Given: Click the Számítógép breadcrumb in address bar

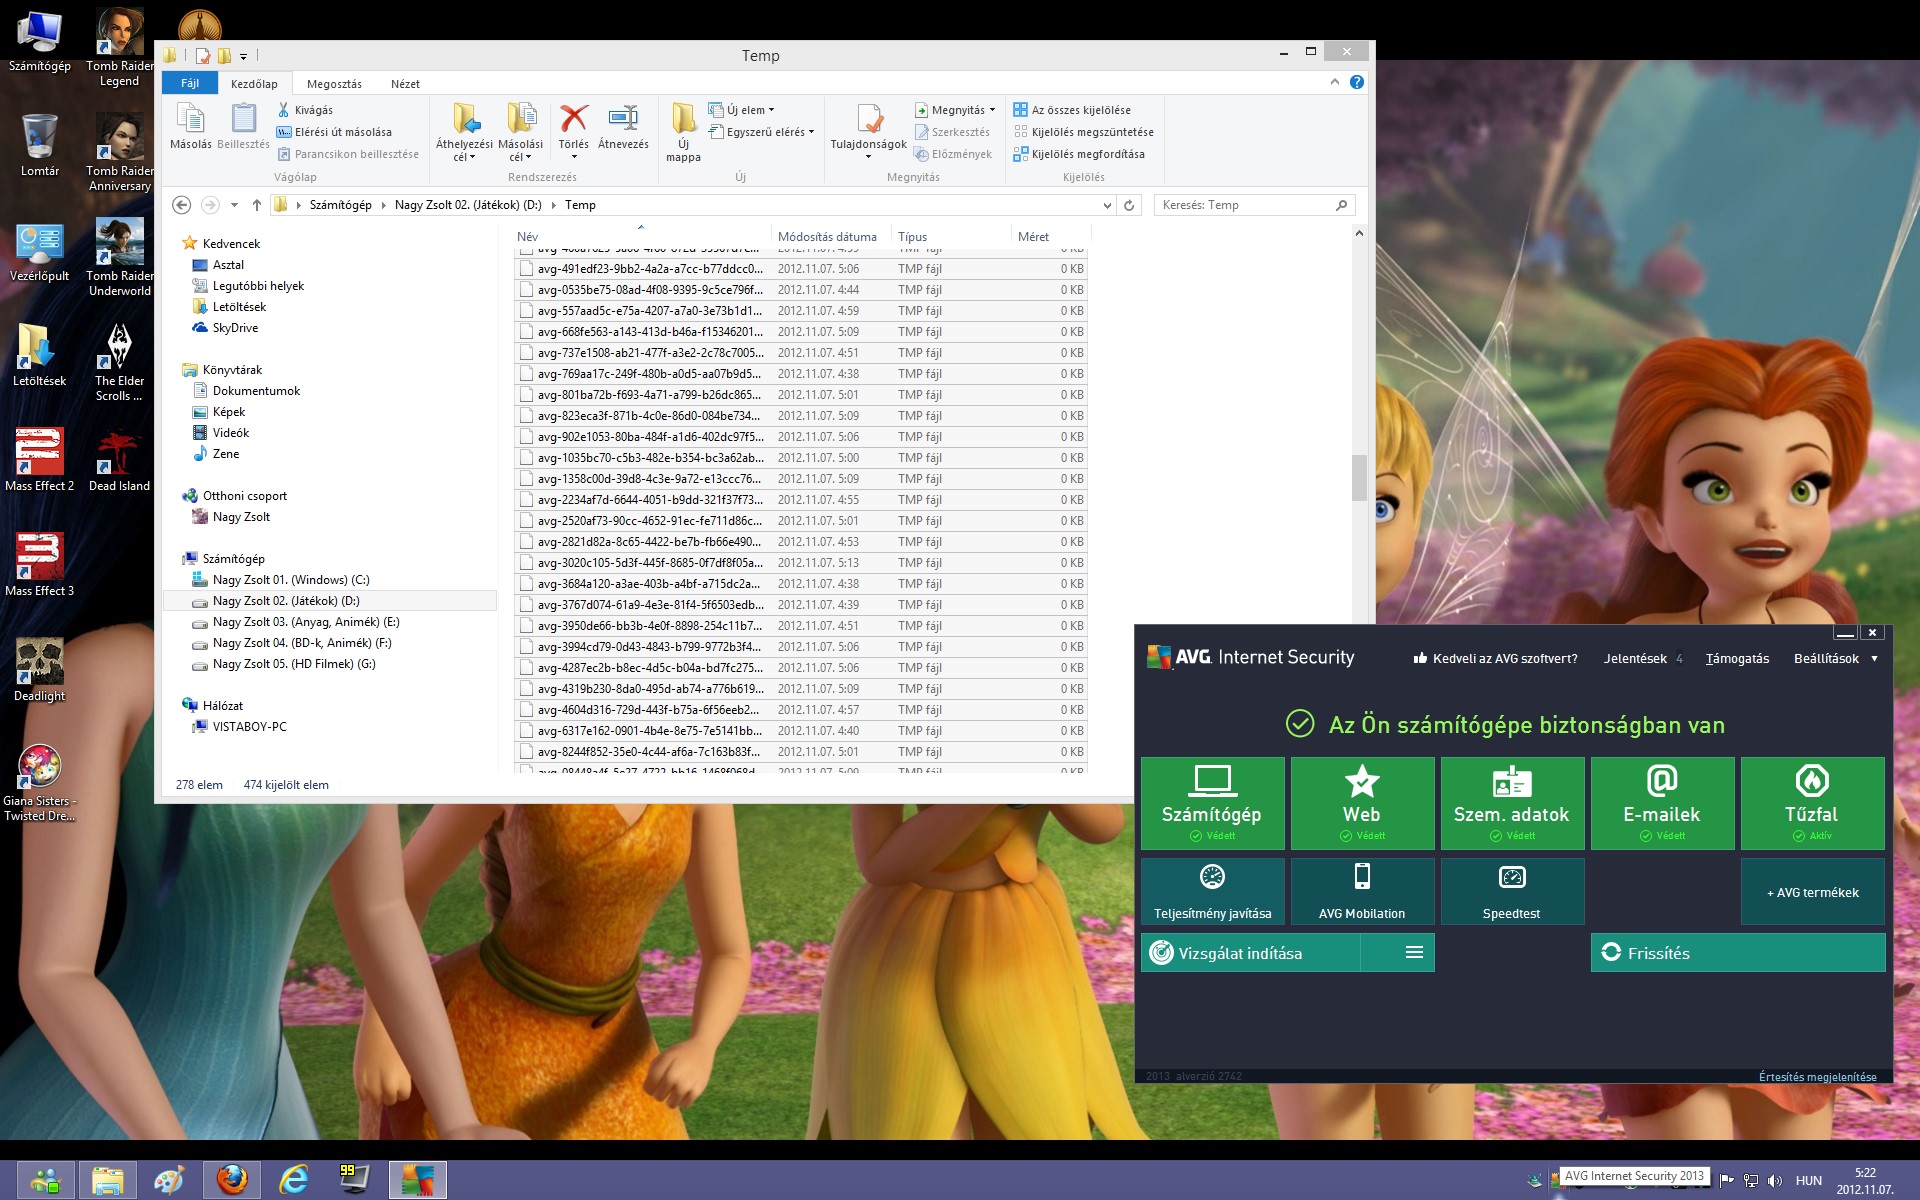Looking at the screenshot, I should click(340, 205).
